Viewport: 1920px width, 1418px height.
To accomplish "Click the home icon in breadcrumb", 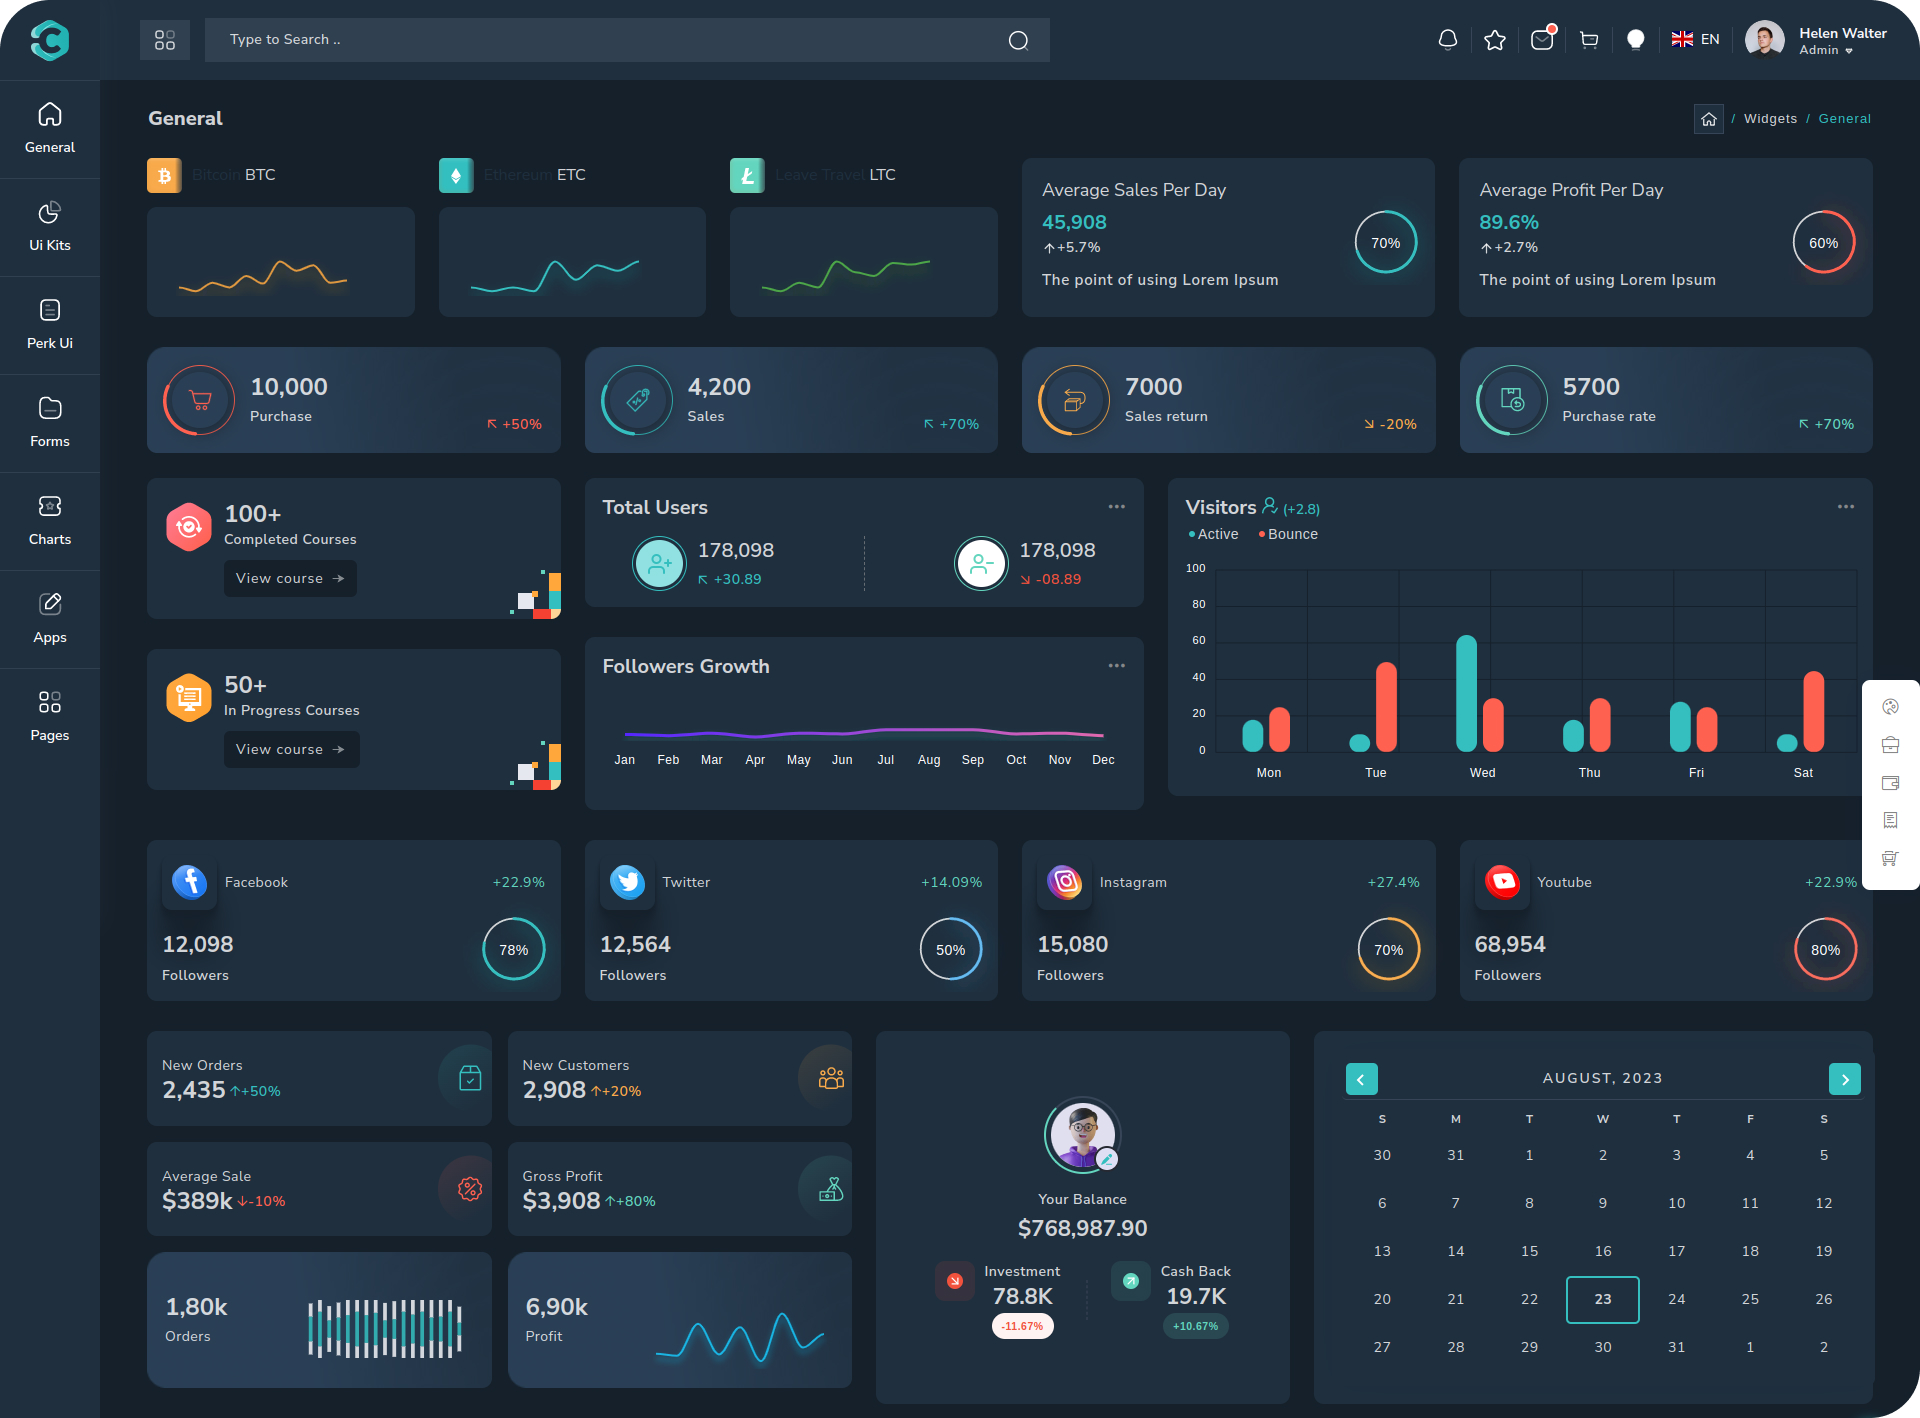I will [x=1708, y=119].
